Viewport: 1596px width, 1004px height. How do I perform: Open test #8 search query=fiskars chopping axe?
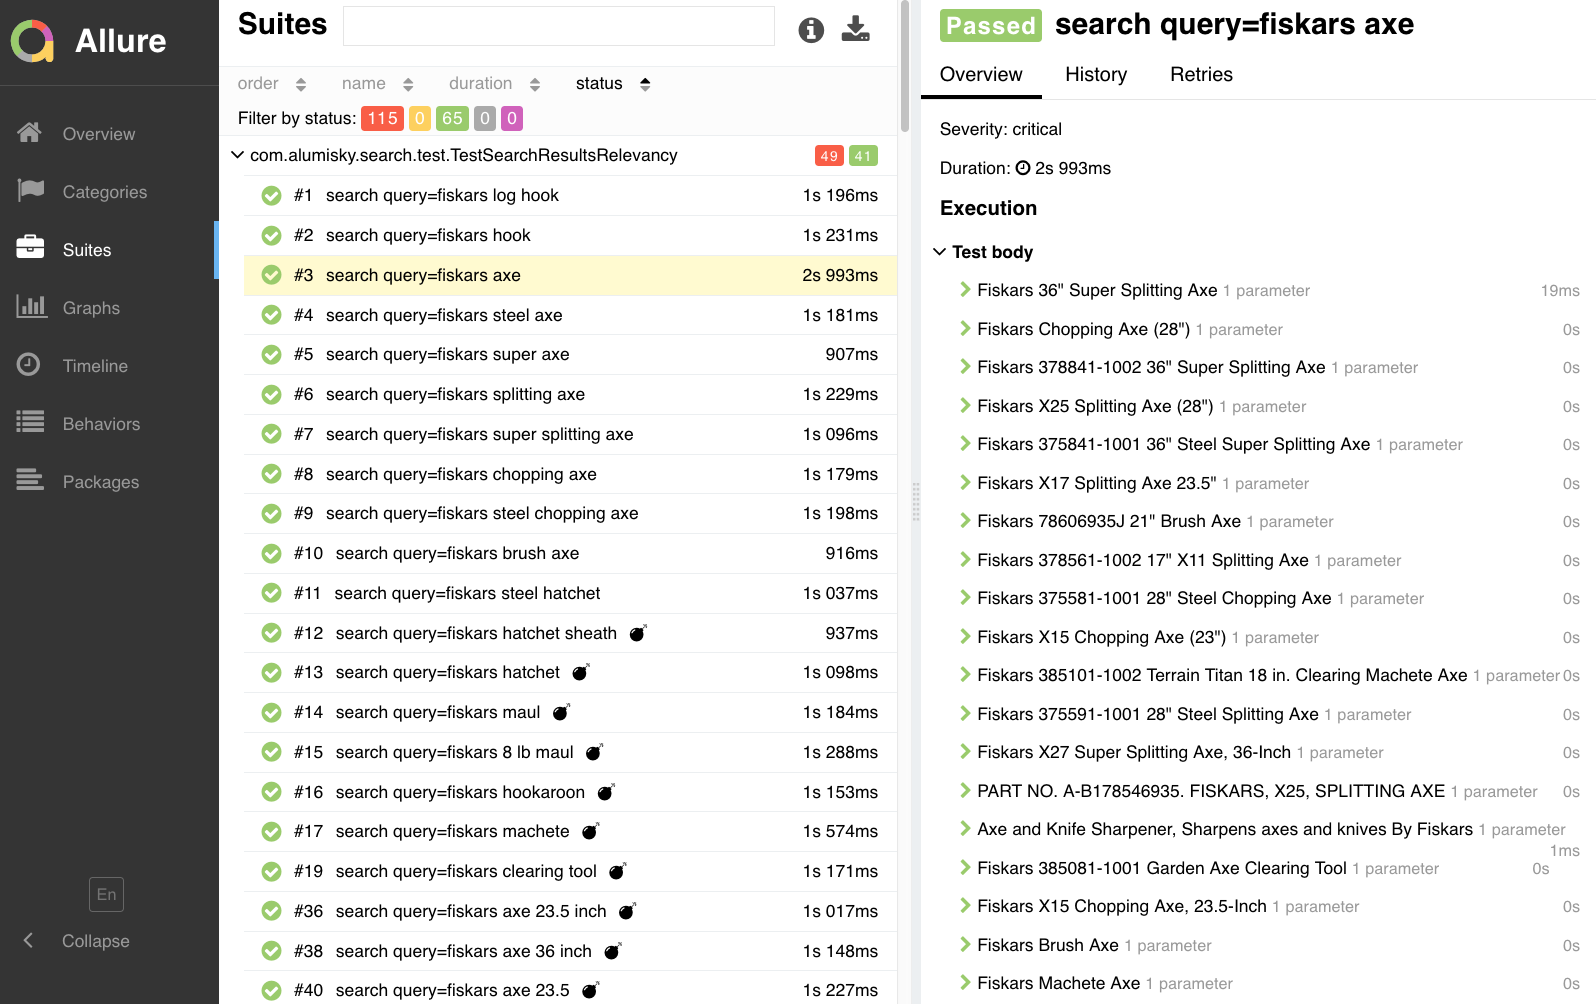pos(570,474)
